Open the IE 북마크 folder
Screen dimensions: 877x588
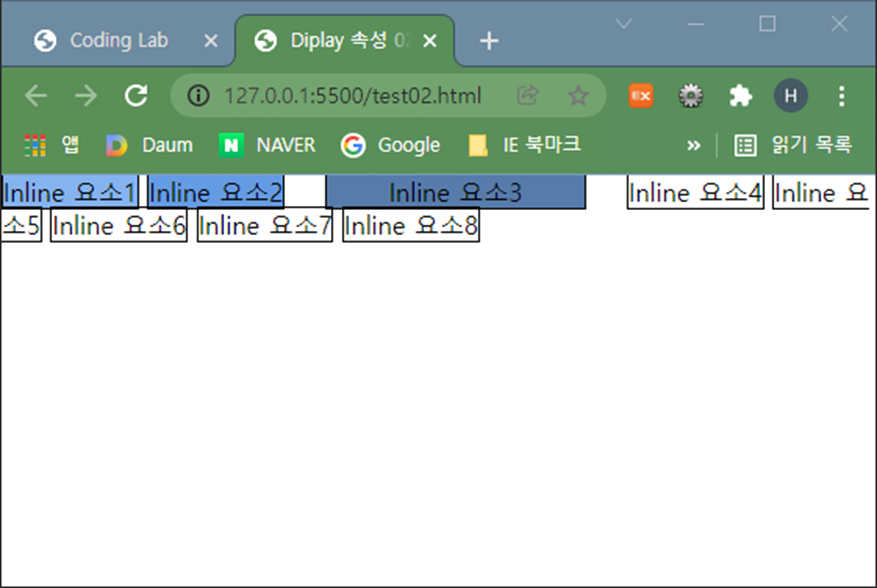click(x=524, y=145)
